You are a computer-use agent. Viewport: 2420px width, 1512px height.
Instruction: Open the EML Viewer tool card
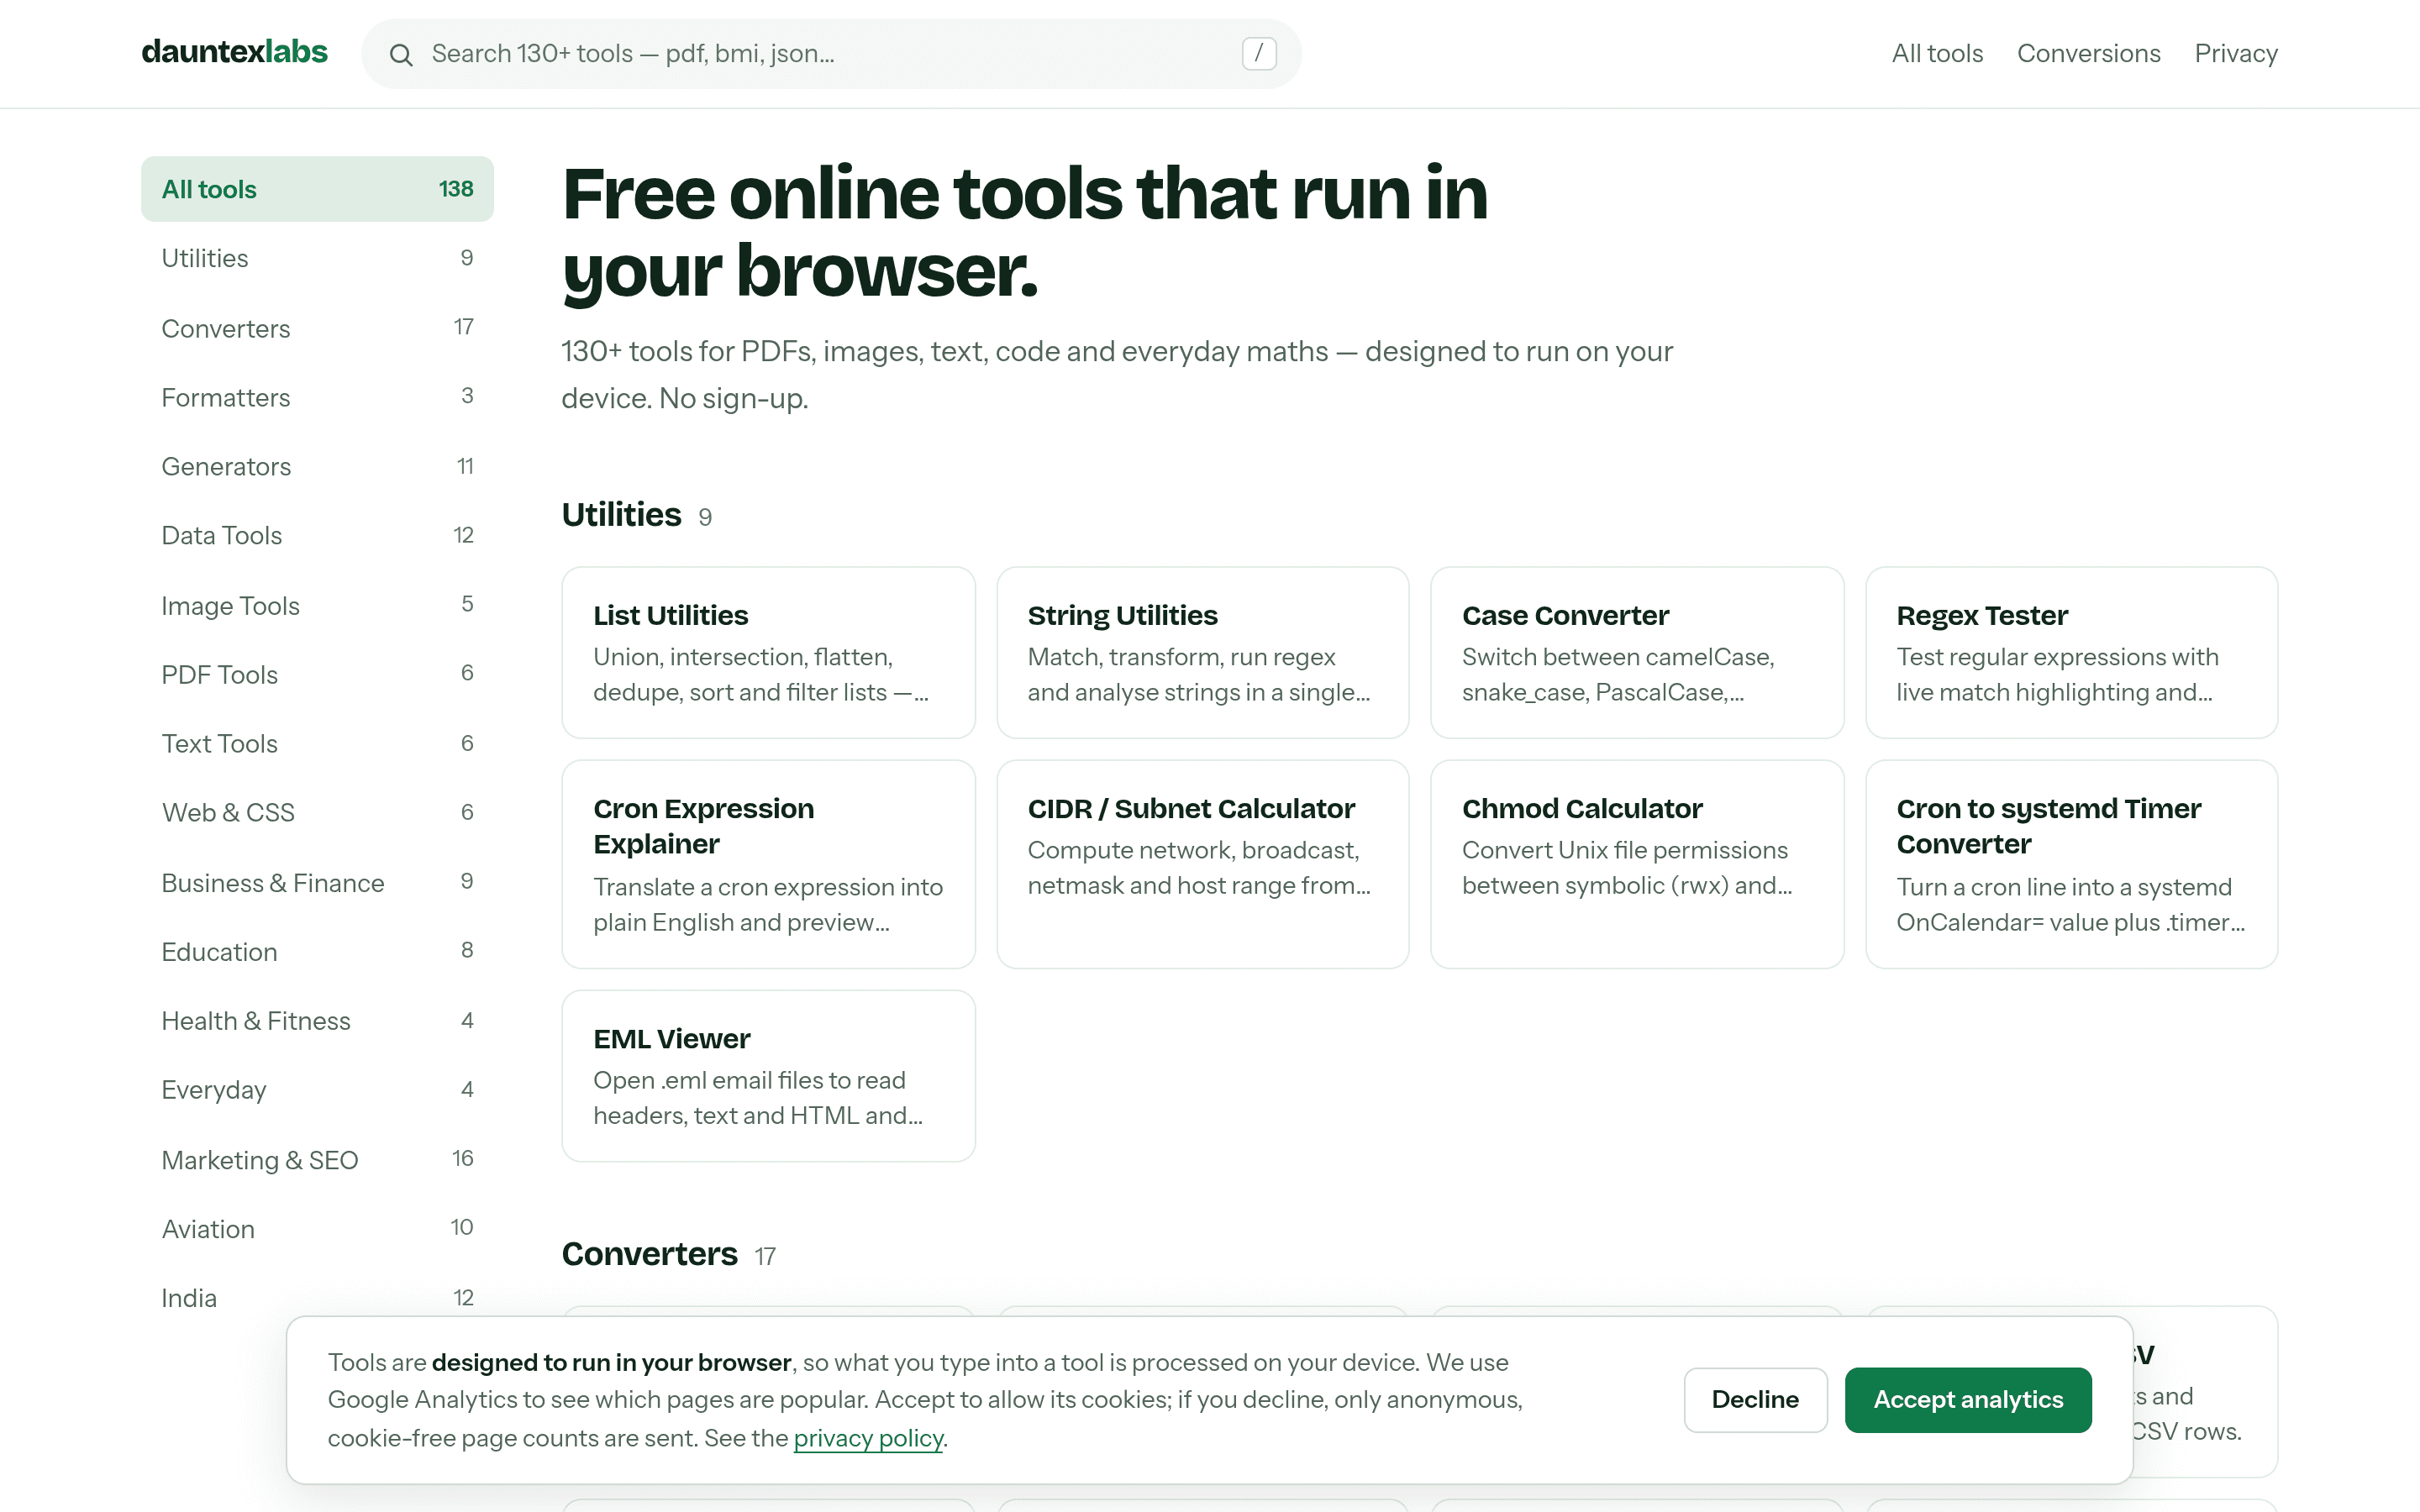[768, 1076]
